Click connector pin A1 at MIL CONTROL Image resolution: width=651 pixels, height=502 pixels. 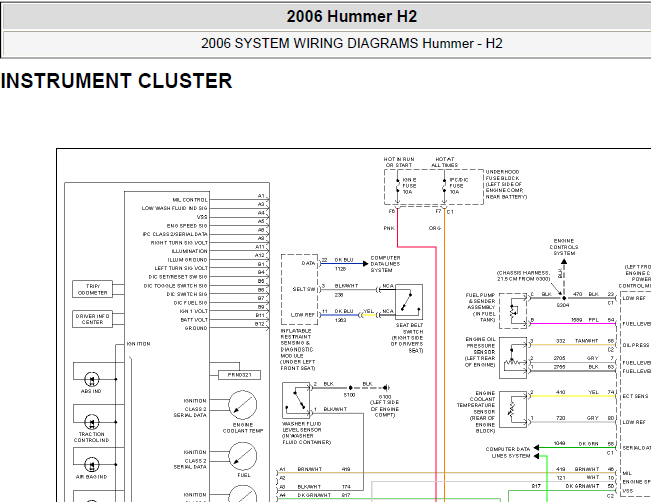261,196
